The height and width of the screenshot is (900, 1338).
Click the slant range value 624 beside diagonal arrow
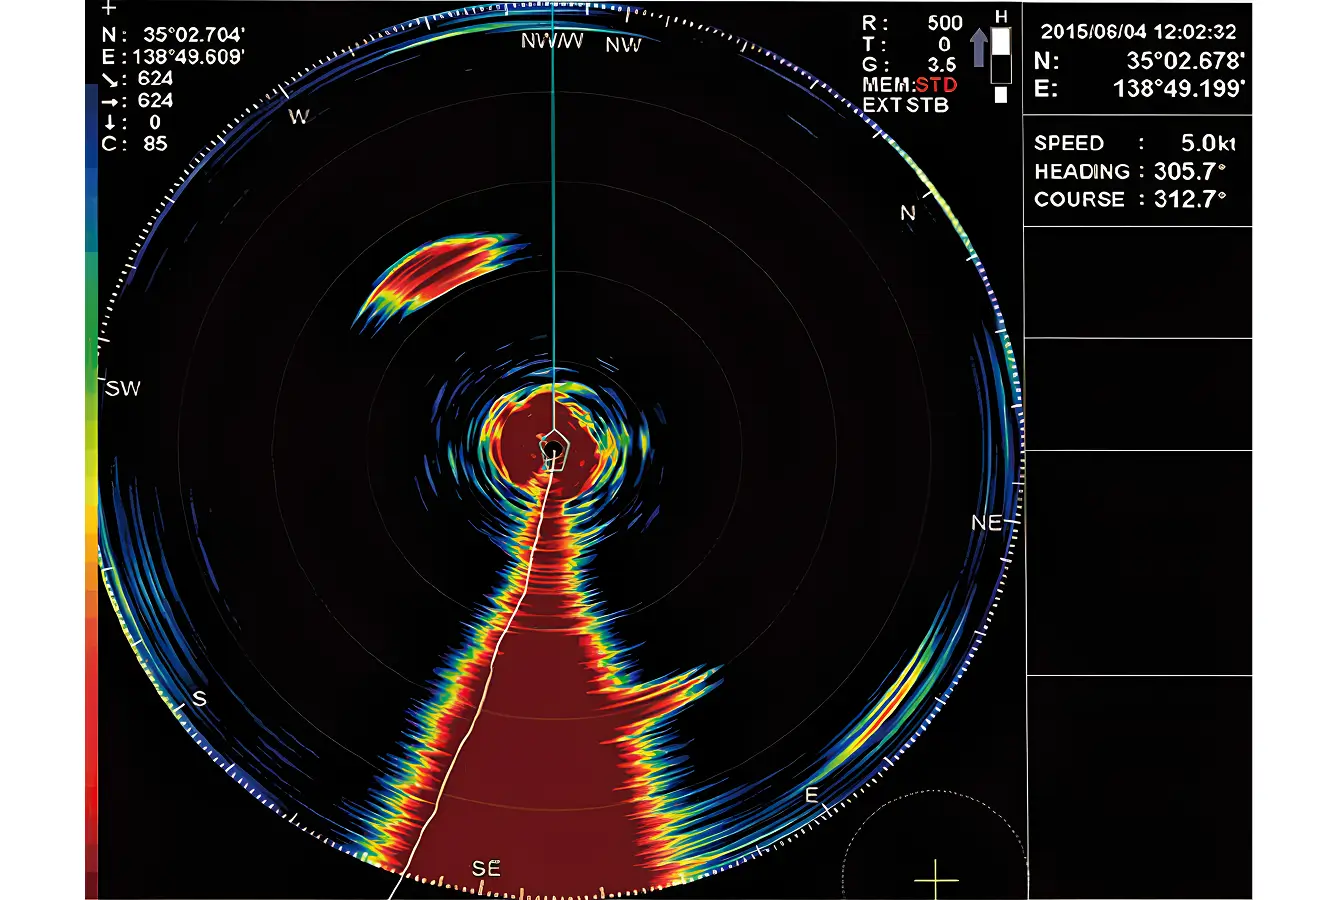coord(156,79)
